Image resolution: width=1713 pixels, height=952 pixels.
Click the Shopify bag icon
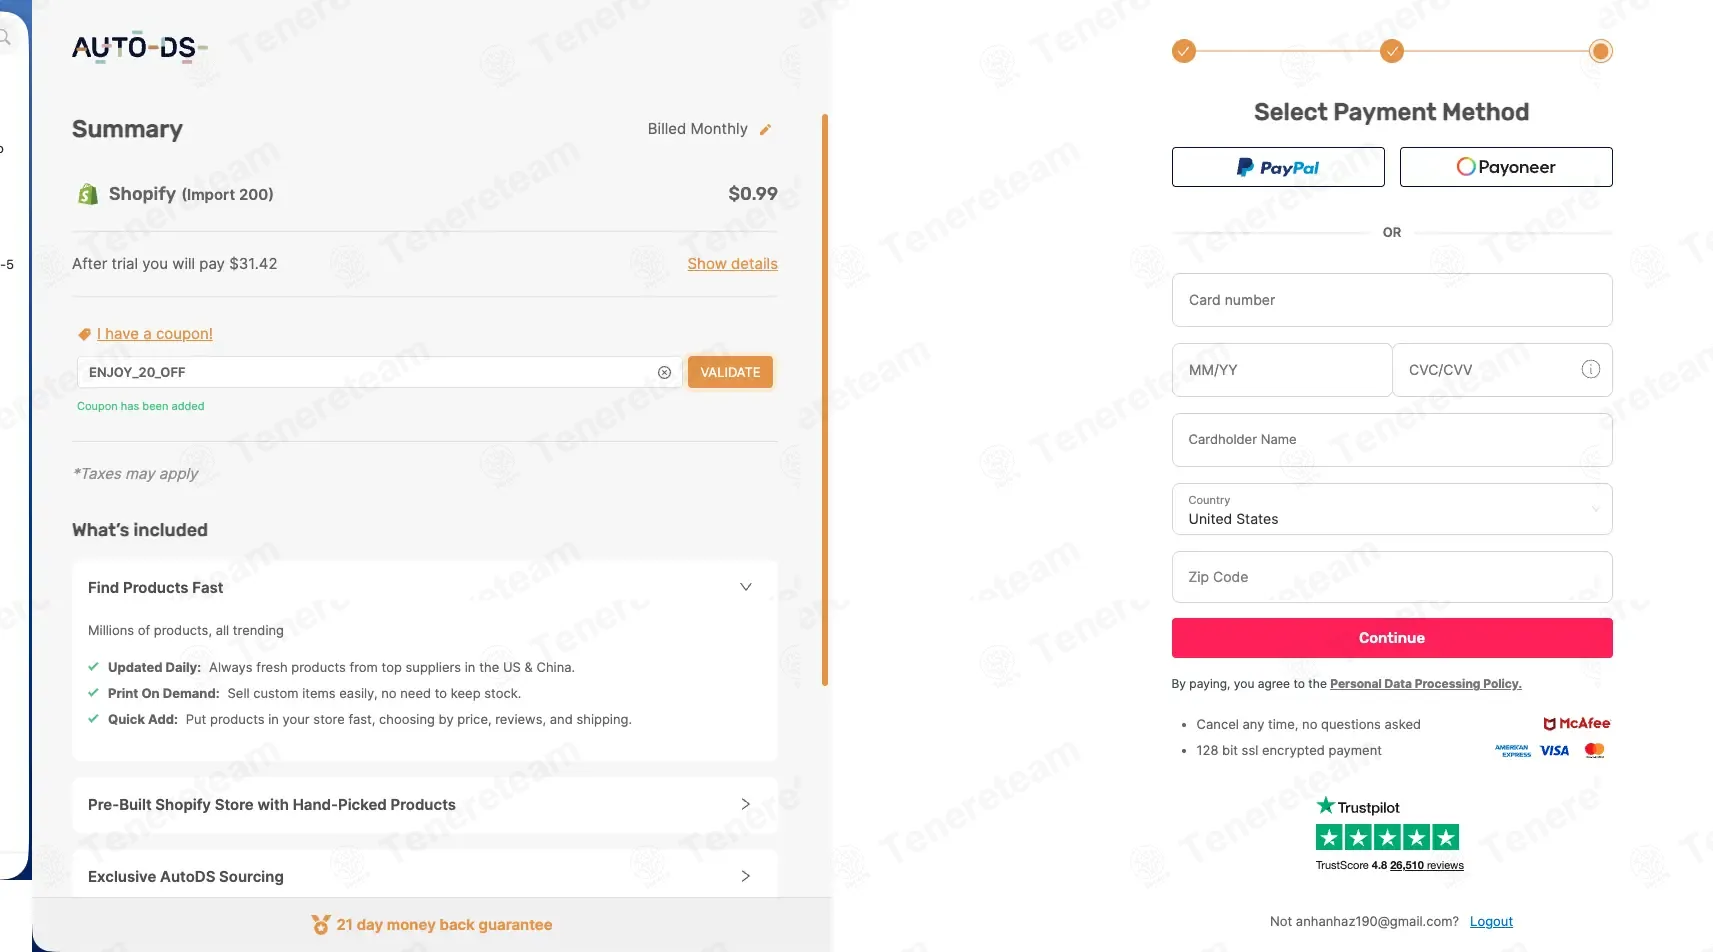point(88,194)
